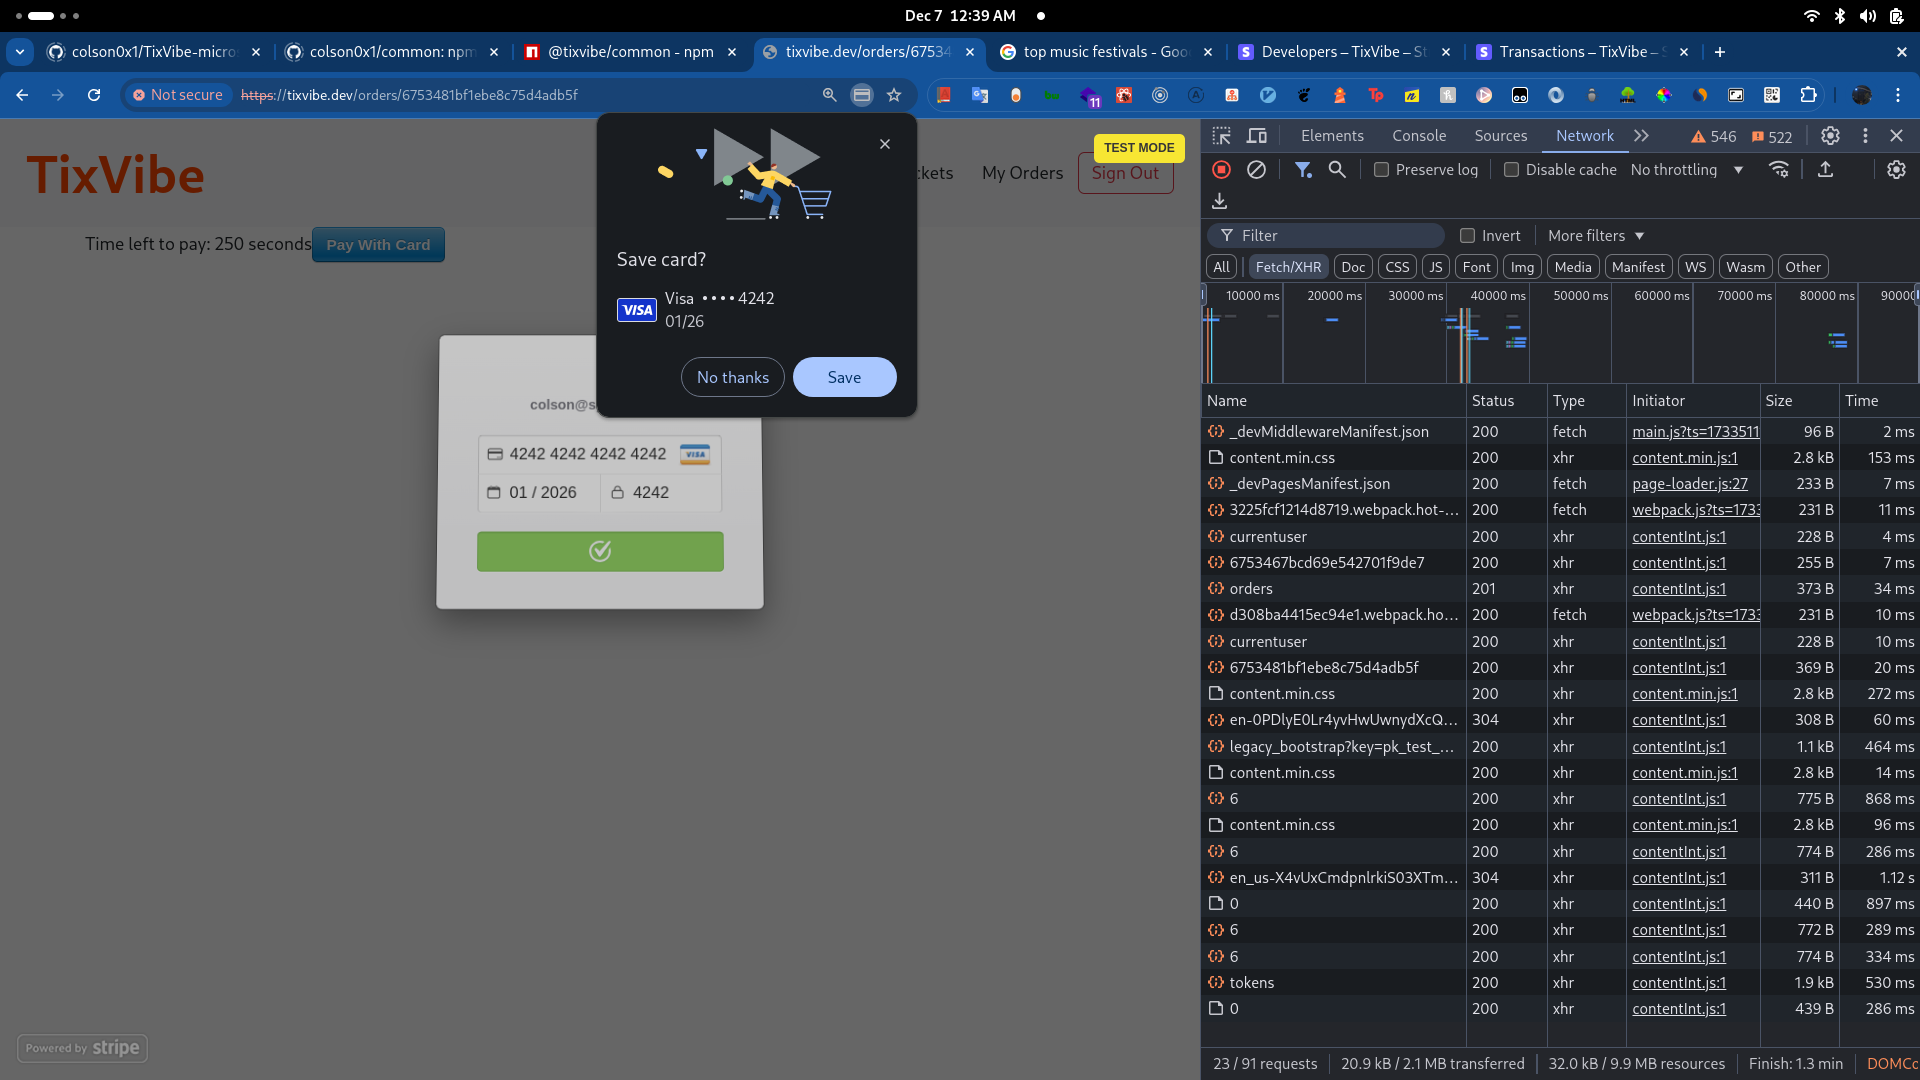The height and width of the screenshot is (1080, 1920).
Task: Toggle the device toolbar icon in DevTools
Action: [1257, 136]
